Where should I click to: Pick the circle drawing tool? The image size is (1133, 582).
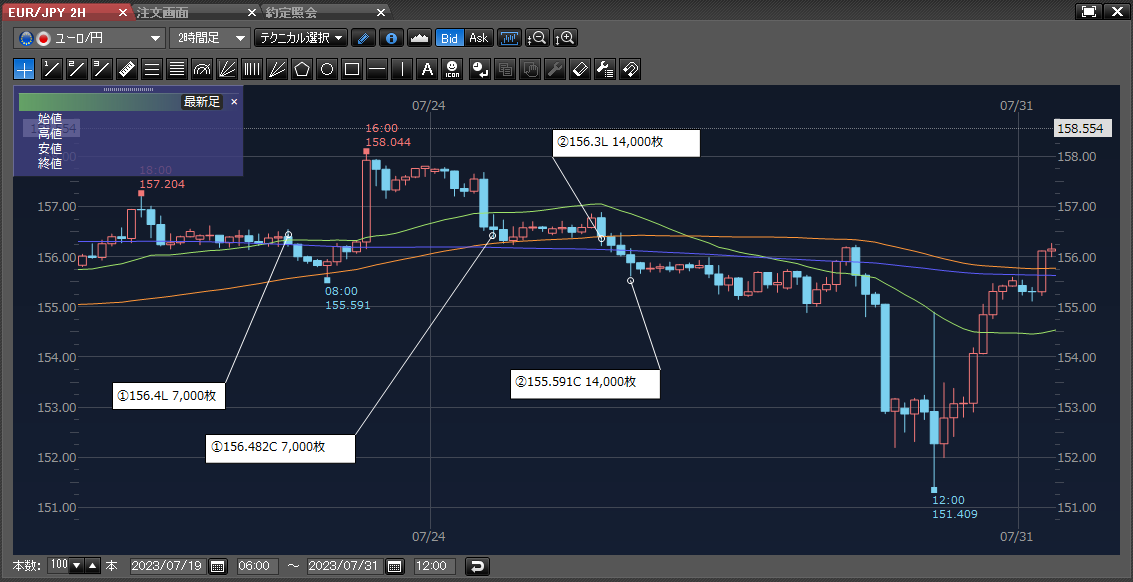(x=327, y=69)
